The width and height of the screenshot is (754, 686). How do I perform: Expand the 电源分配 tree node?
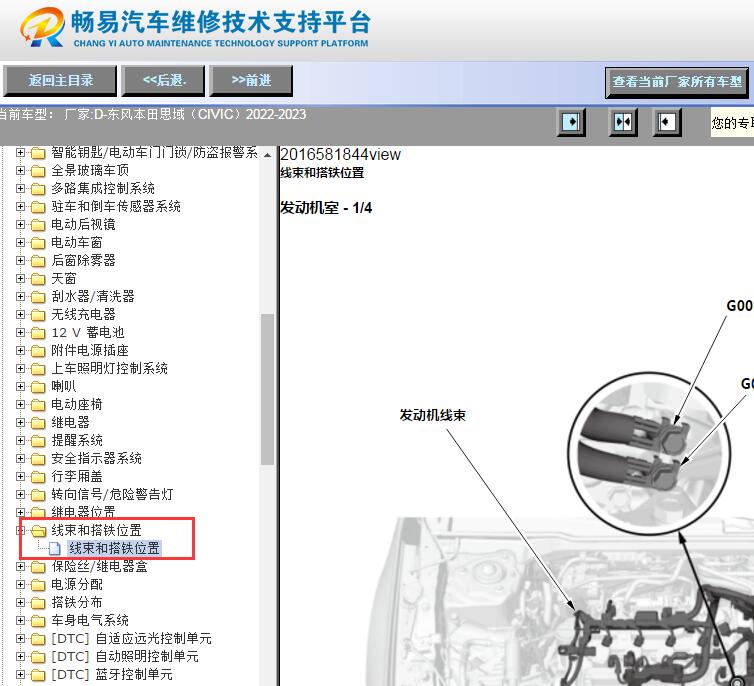[20, 585]
